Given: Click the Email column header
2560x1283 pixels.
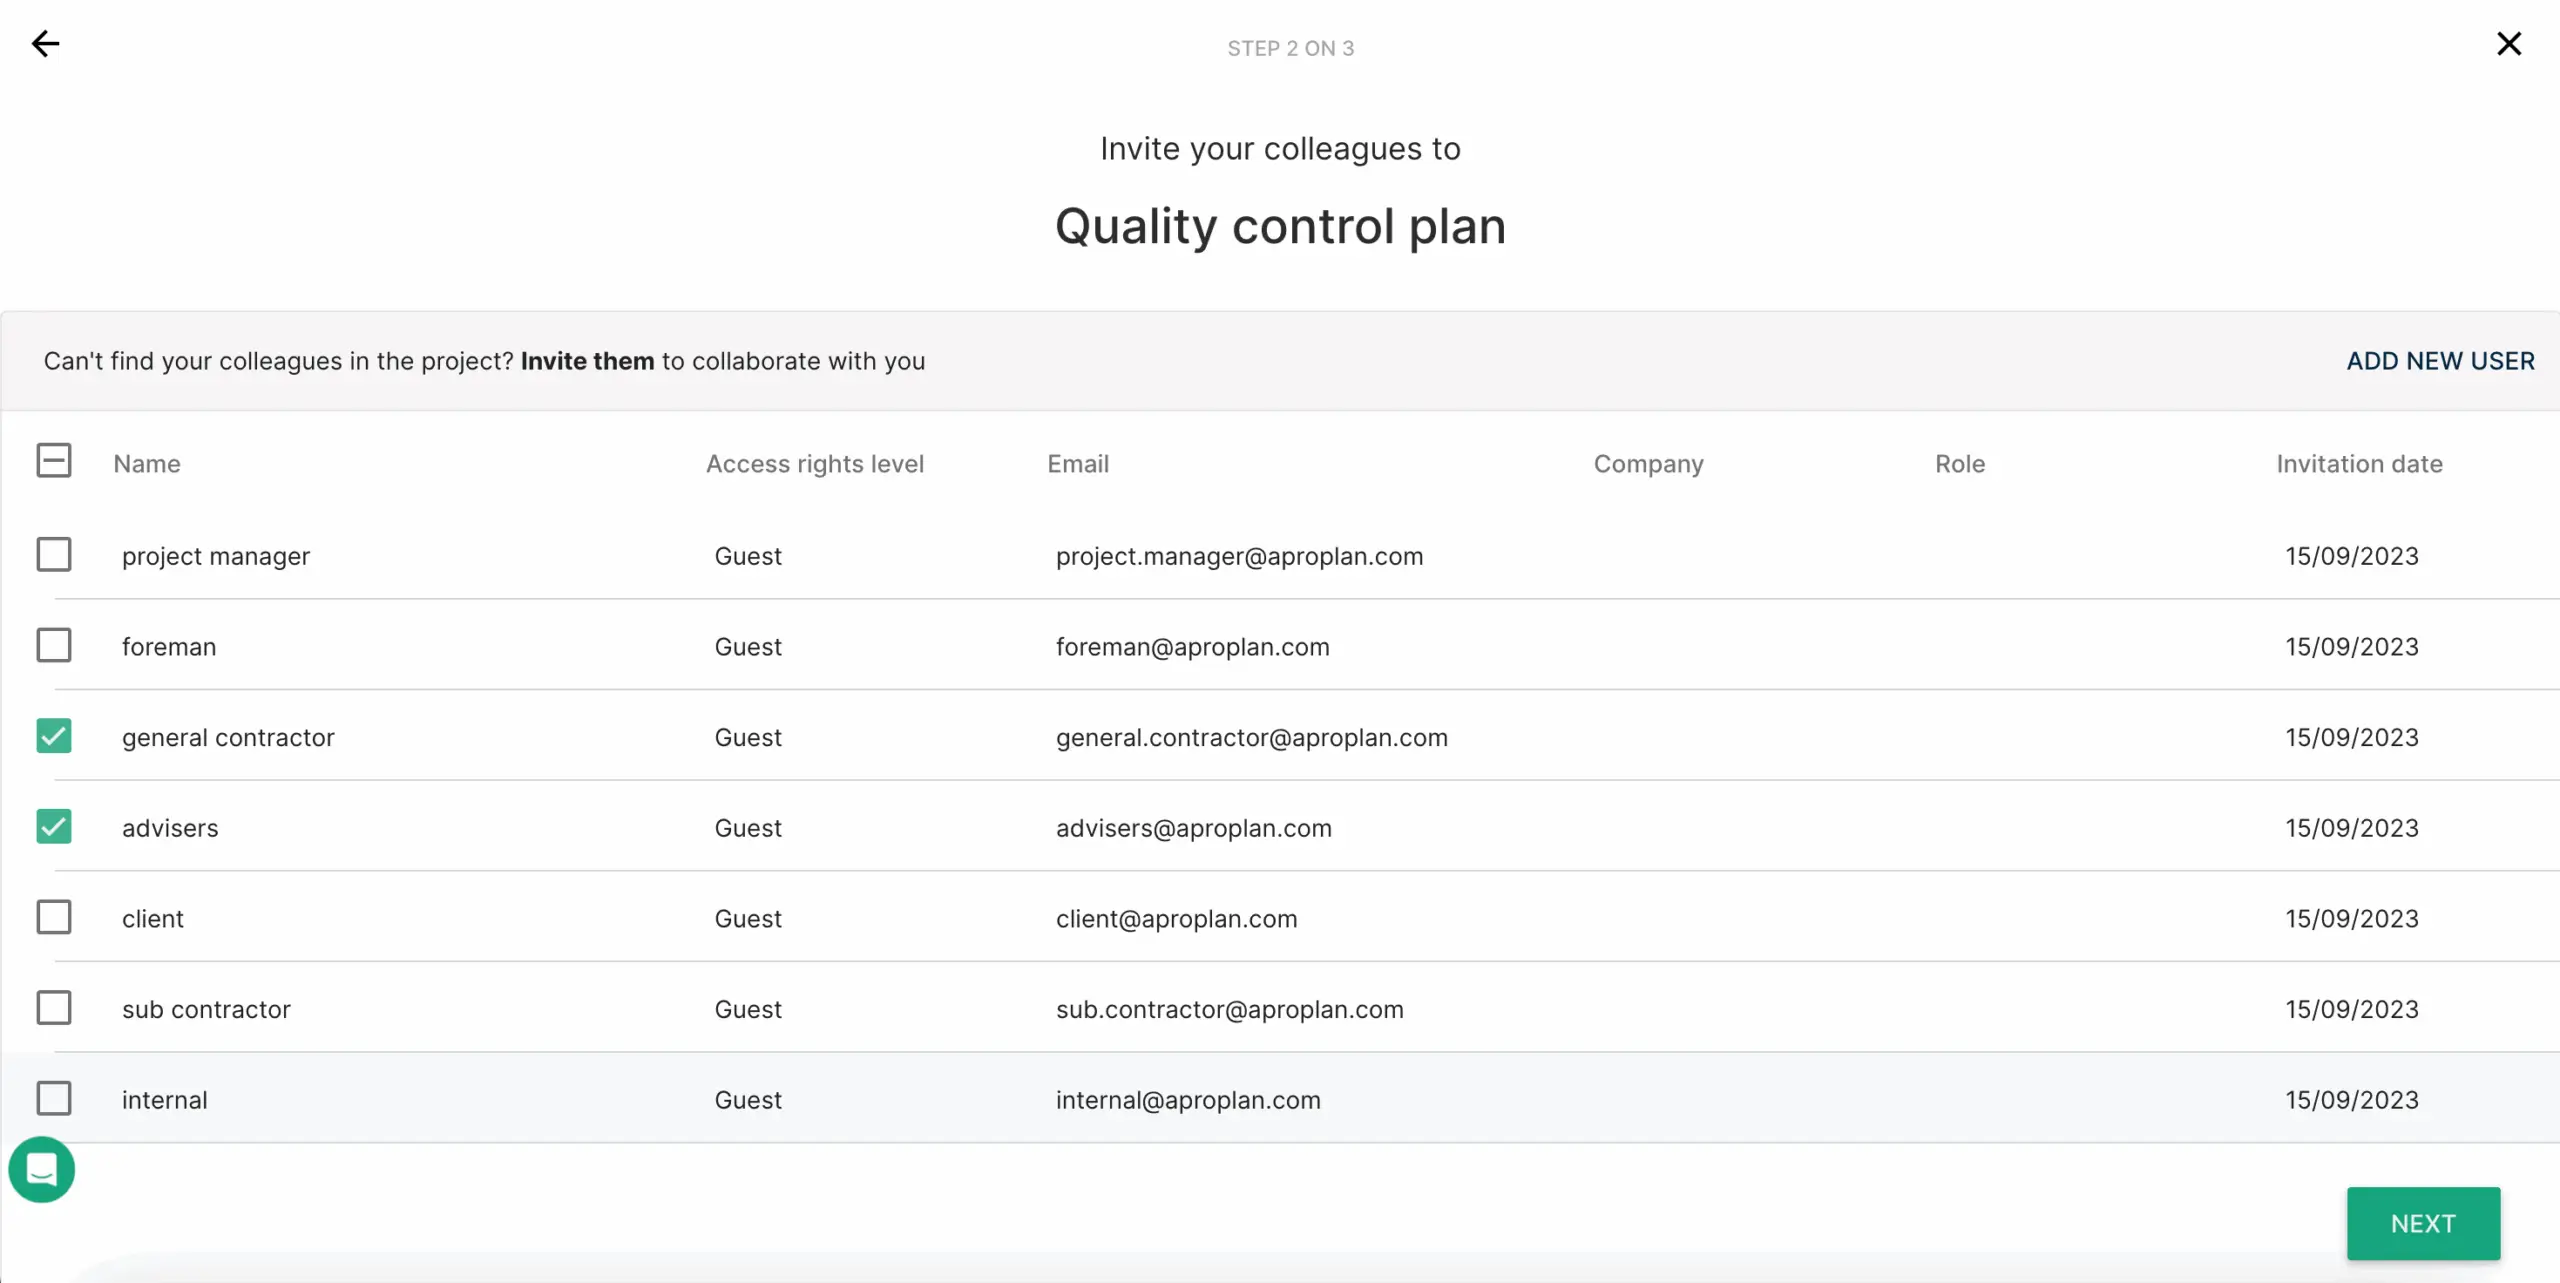Looking at the screenshot, I should (1077, 464).
